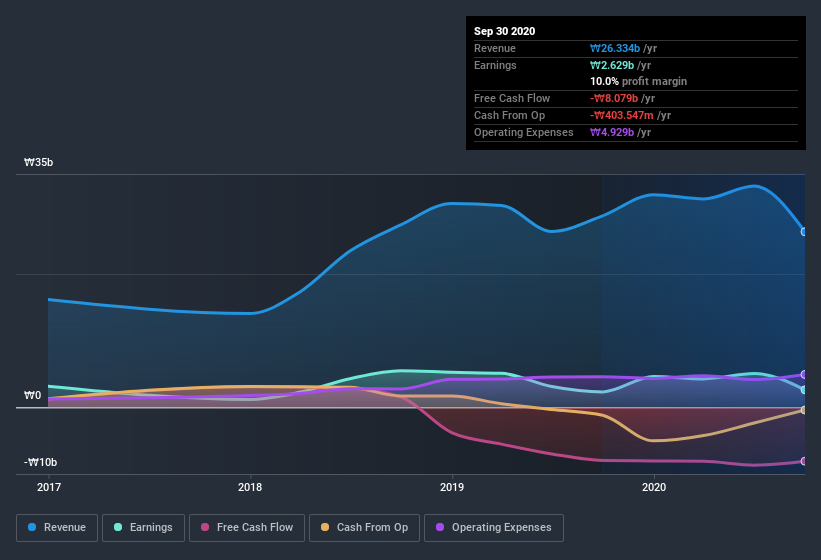The image size is (821, 560).
Task: Click the 2018 x-axis label
Action: coord(250,487)
